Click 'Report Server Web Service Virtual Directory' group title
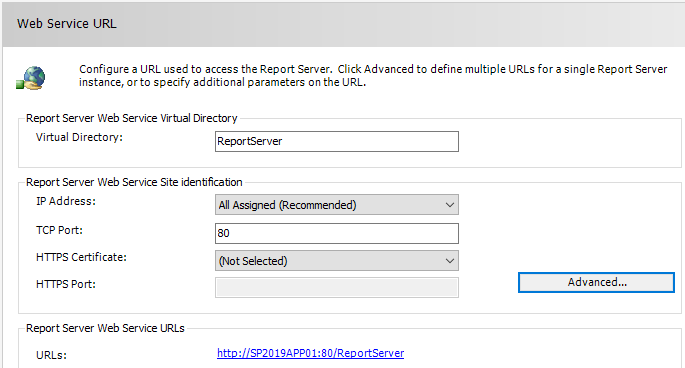Screen dimensions: 685x368 click(131, 118)
